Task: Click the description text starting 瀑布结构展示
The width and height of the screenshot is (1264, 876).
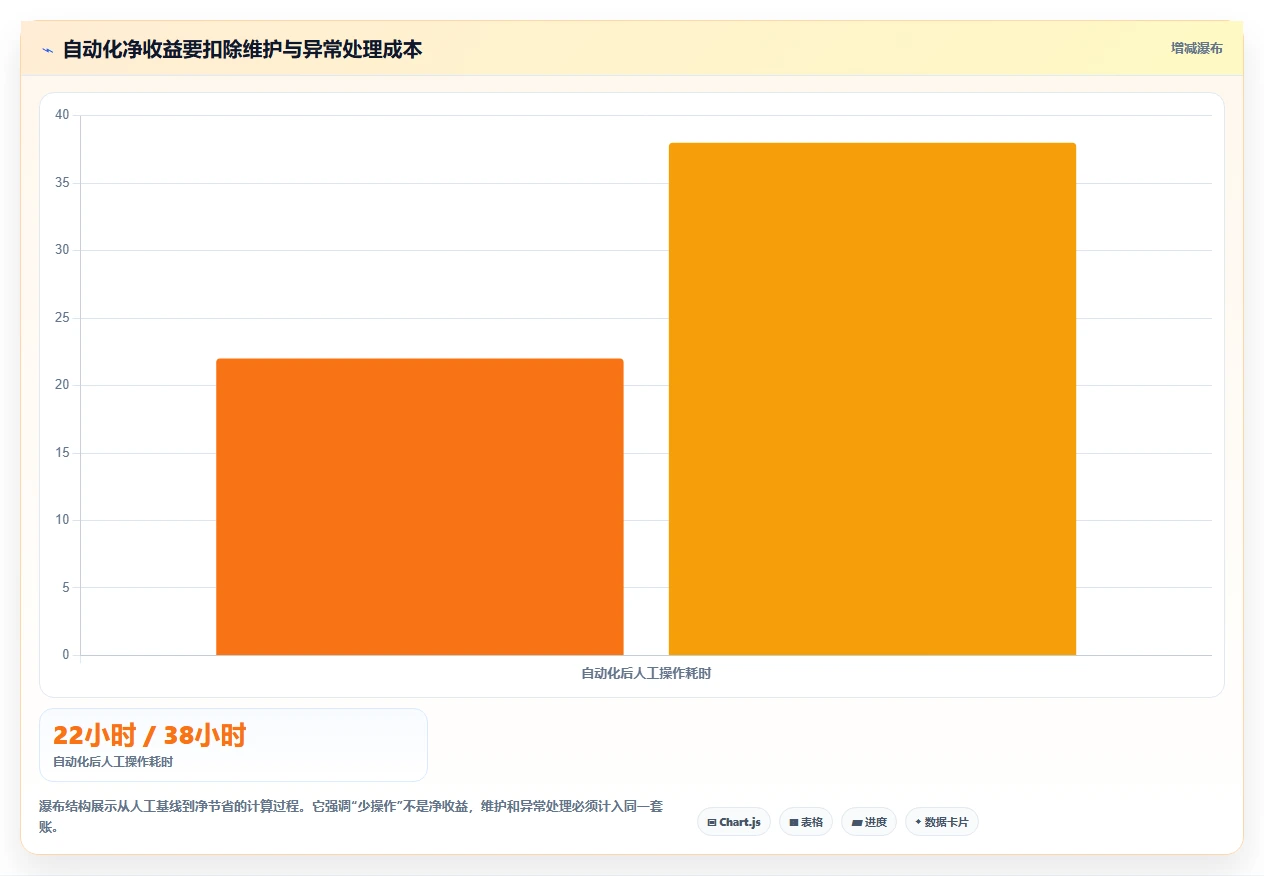Action: pos(351,816)
